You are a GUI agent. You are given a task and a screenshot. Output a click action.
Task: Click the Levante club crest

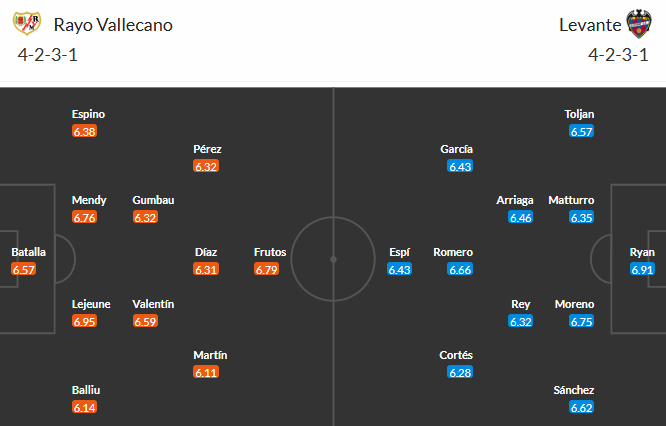click(x=639, y=24)
